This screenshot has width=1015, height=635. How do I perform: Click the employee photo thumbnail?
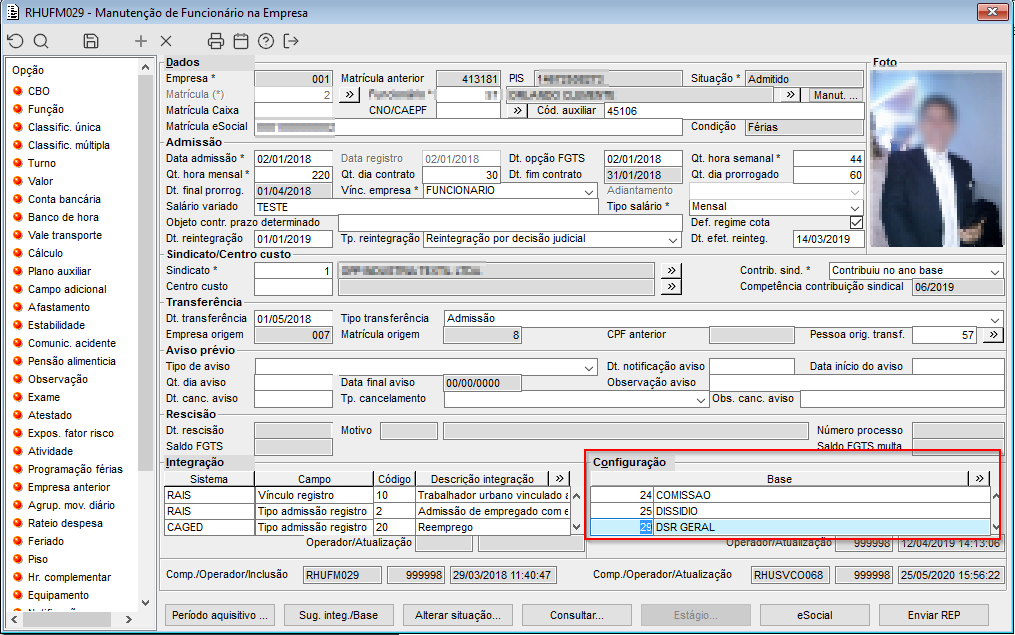tap(936, 159)
